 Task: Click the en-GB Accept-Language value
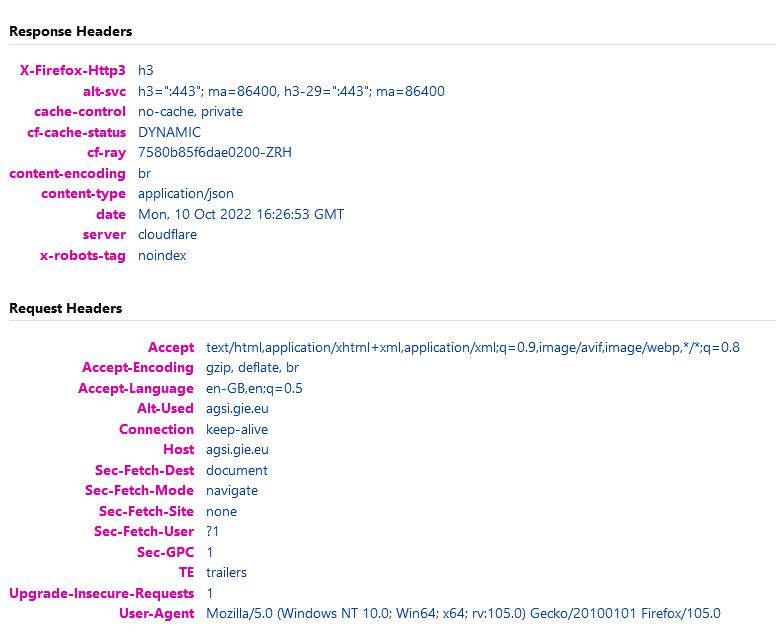pos(254,388)
